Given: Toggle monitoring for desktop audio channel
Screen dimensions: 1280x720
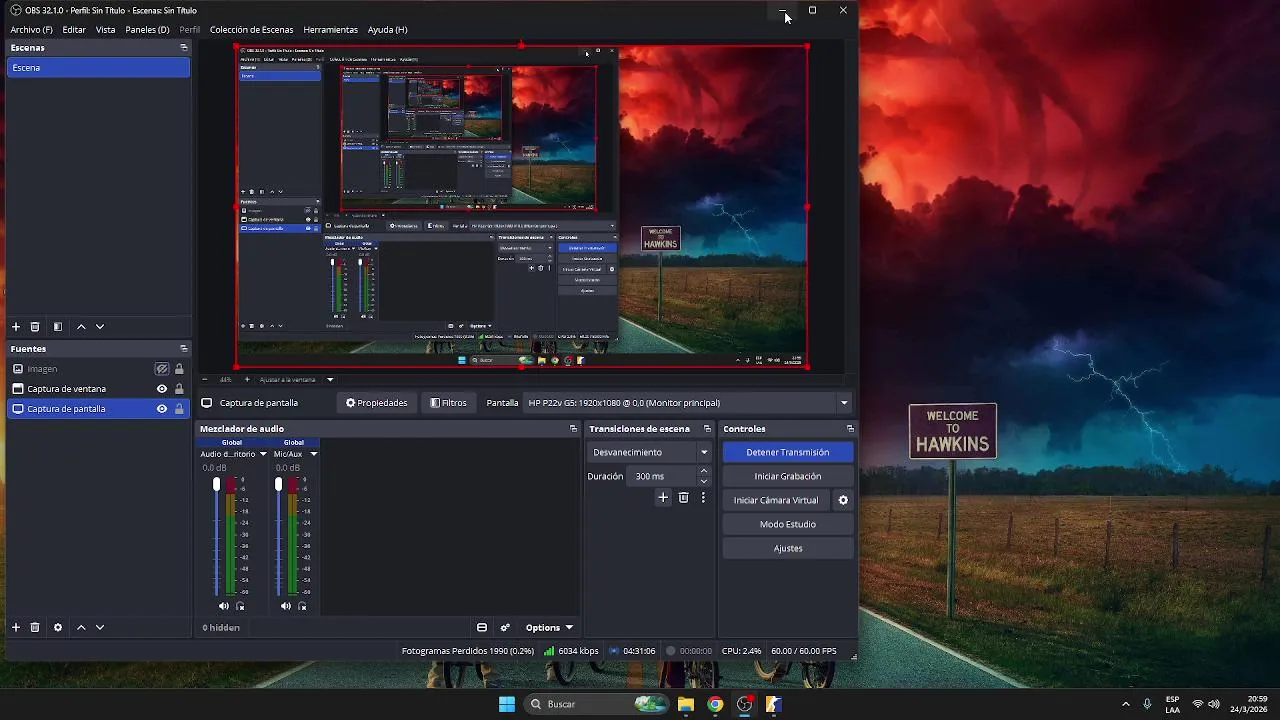Looking at the screenshot, I should 240,606.
